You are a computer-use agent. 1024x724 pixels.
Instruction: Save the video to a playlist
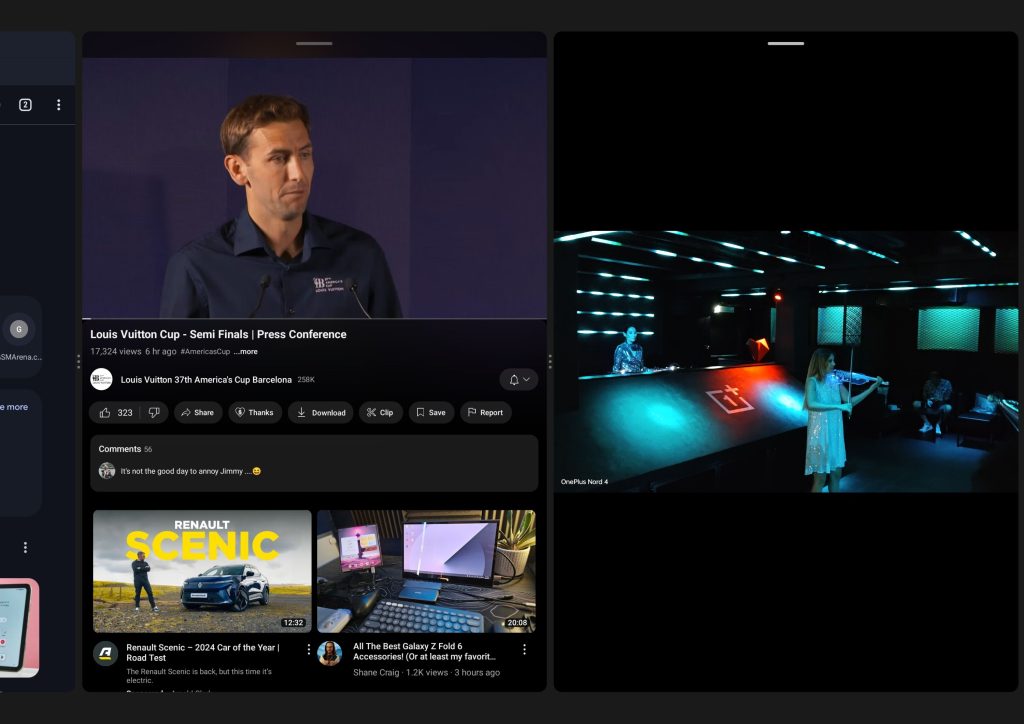coord(431,412)
